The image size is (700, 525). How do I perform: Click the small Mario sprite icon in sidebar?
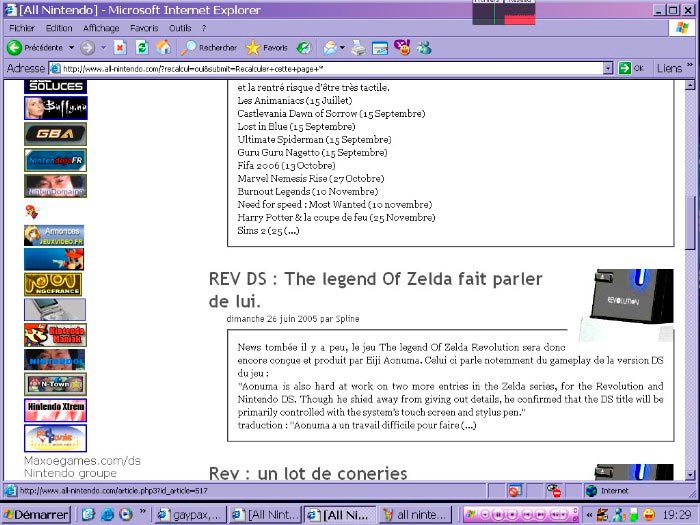point(32,212)
